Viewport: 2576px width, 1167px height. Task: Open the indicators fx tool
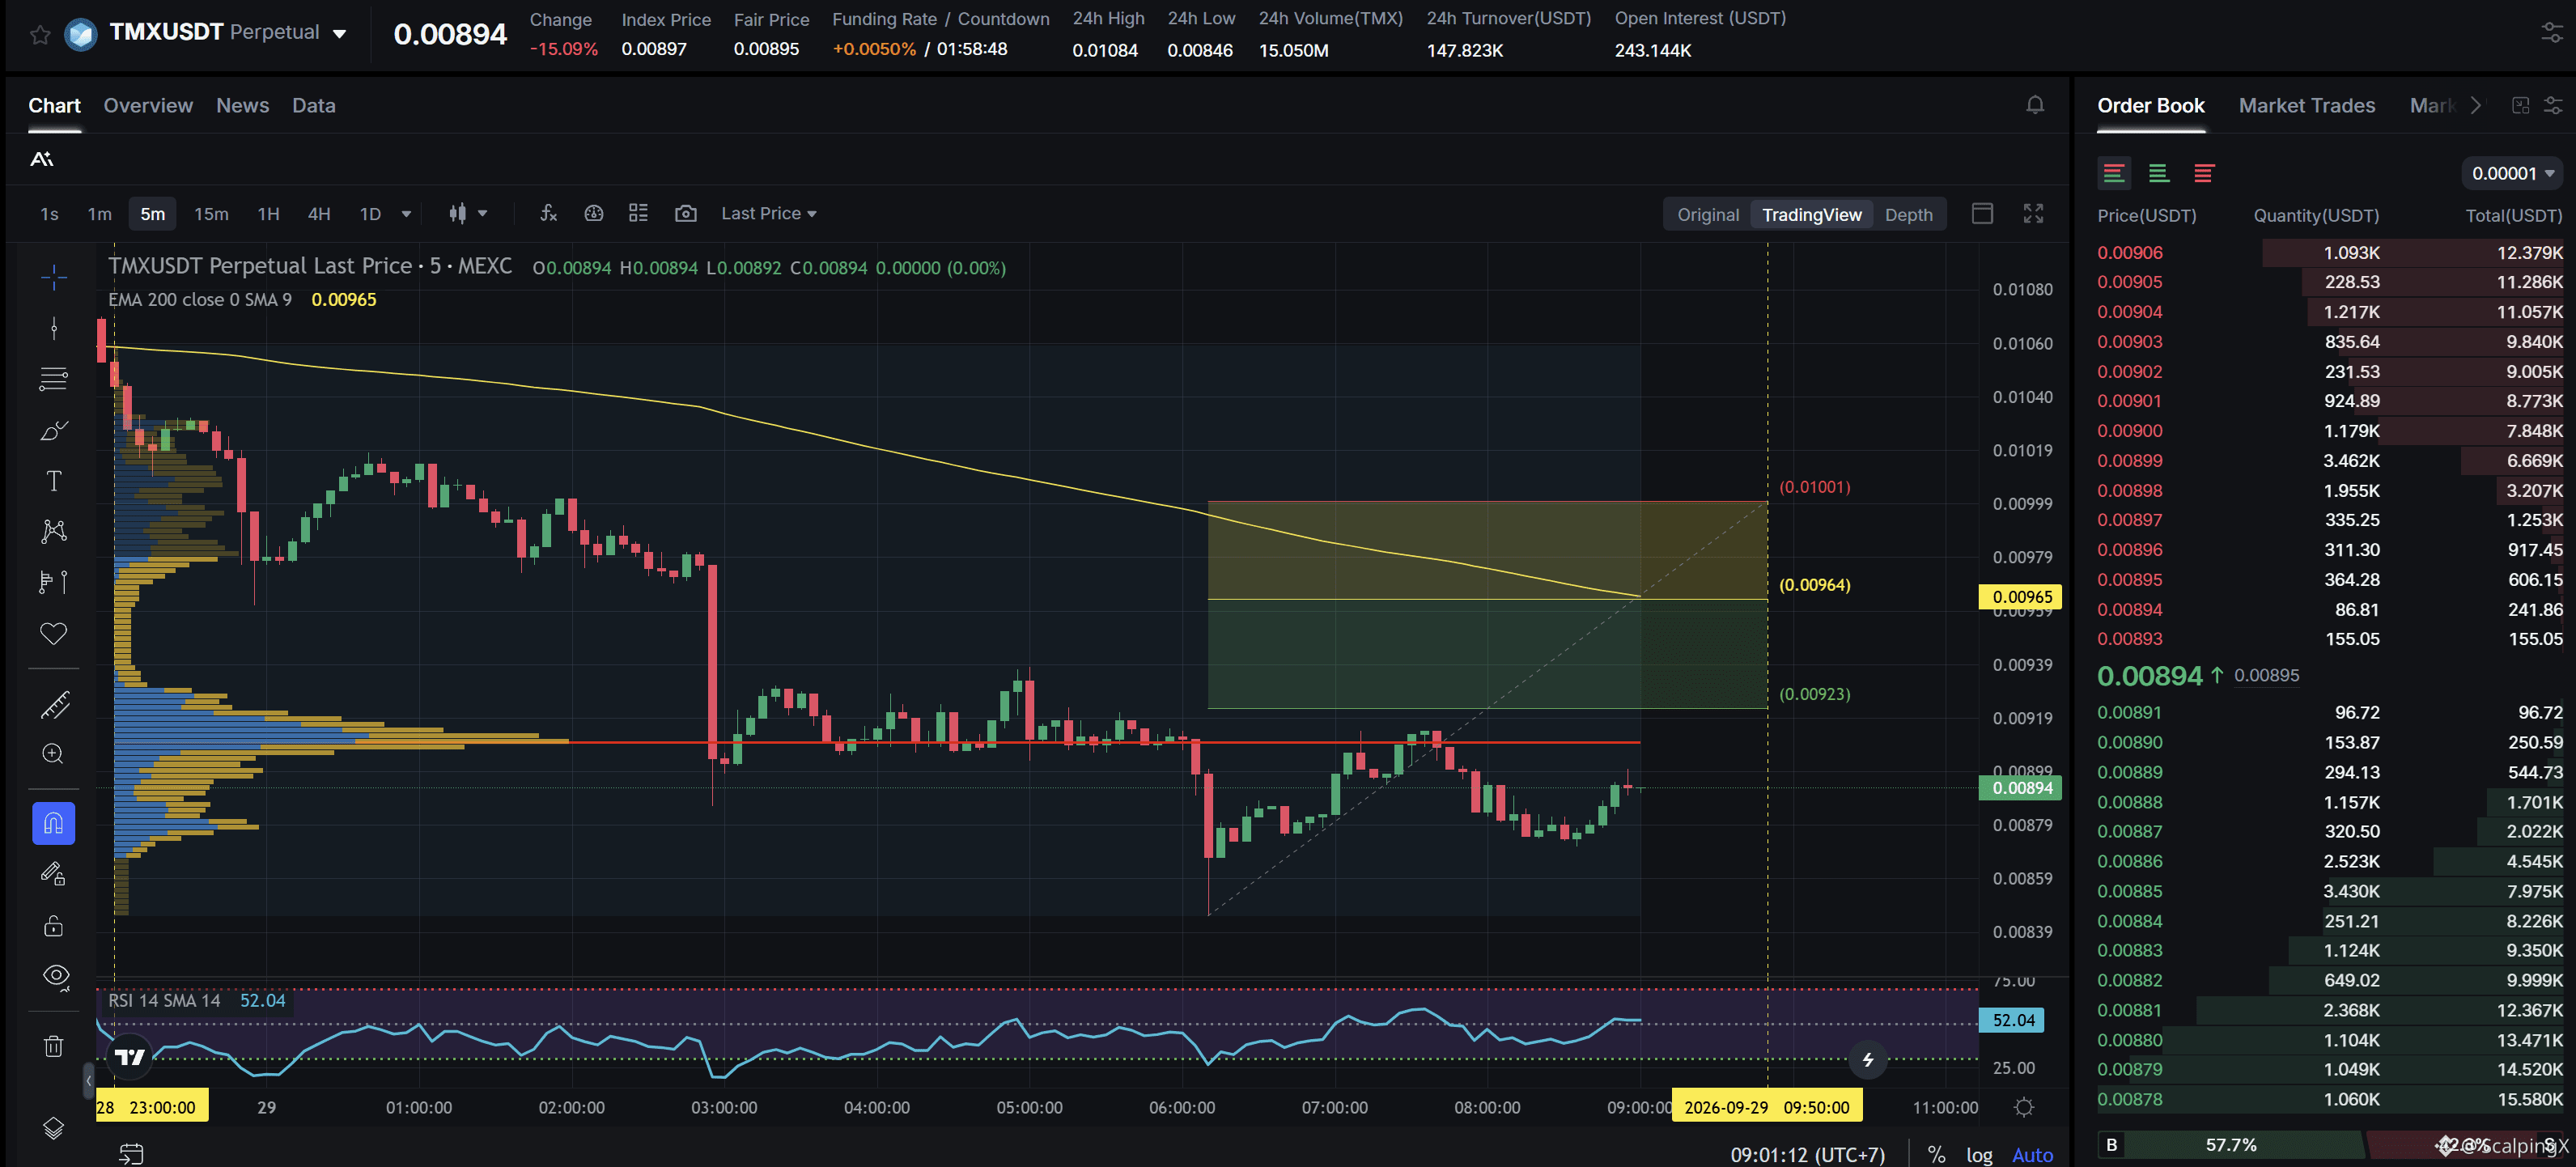tap(548, 213)
